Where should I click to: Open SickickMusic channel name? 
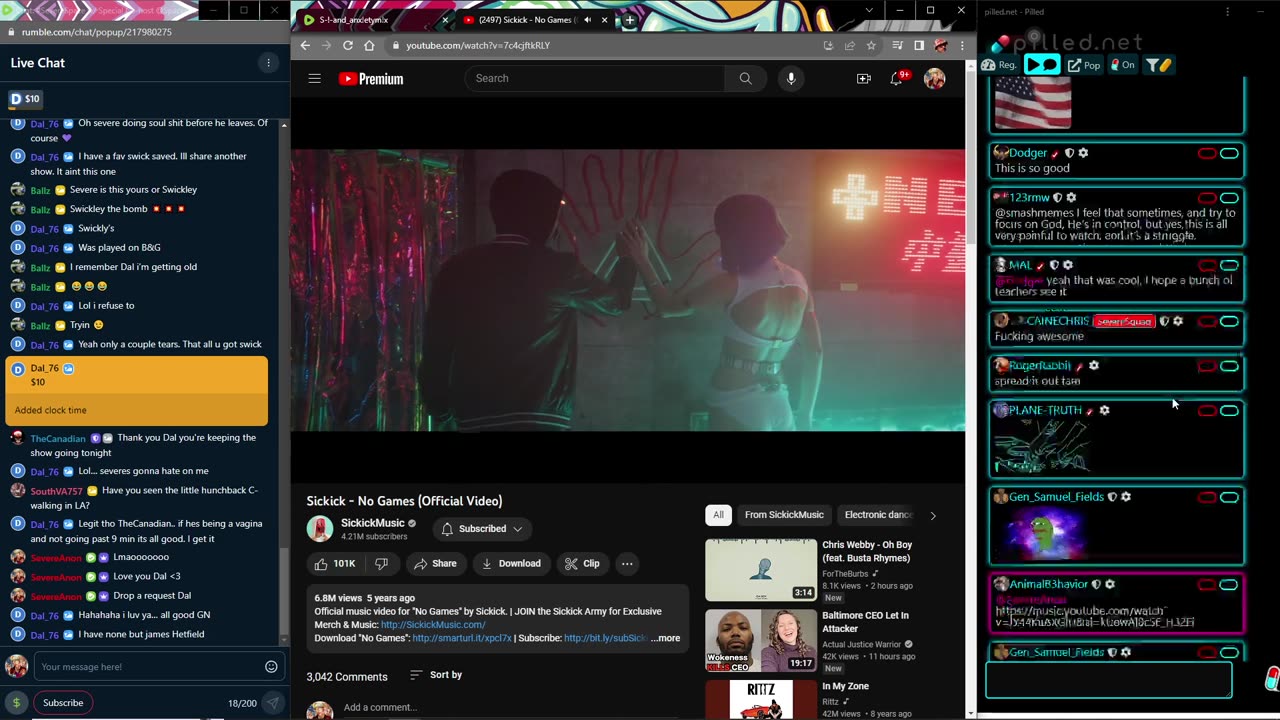372,523
